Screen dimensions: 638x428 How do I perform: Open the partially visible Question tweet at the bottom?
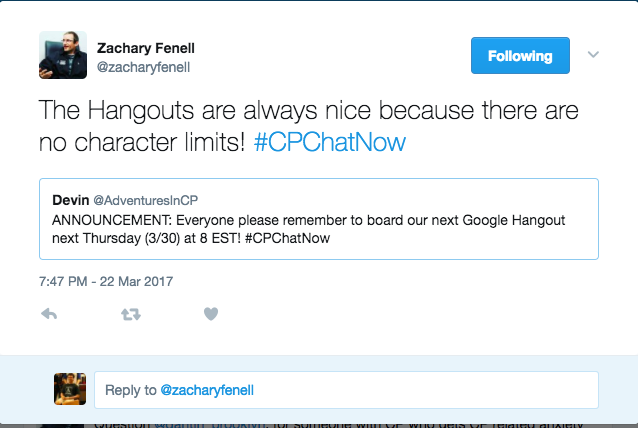click(x=340, y=422)
